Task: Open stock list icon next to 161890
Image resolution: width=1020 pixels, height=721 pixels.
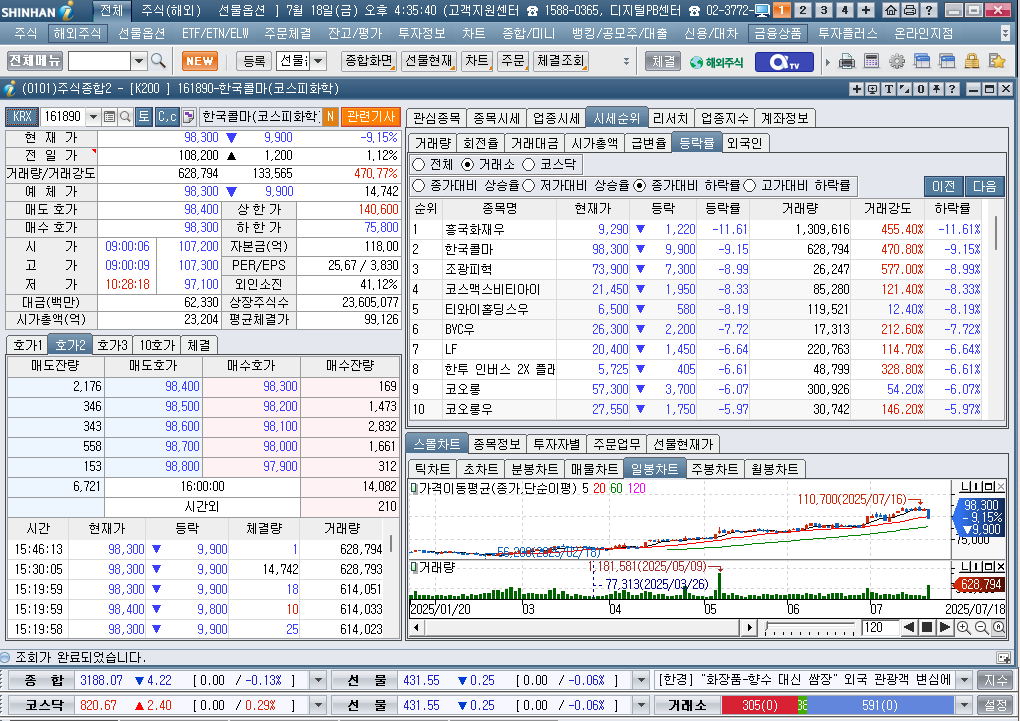Action: click(109, 116)
